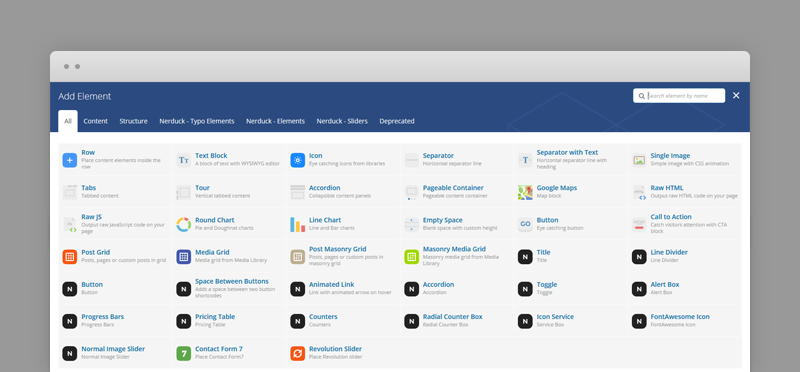Click the Row element plus icon
Image resolution: width=800 pixels, height=372 pixels.
pyautogui.click(x=69, y=160)
